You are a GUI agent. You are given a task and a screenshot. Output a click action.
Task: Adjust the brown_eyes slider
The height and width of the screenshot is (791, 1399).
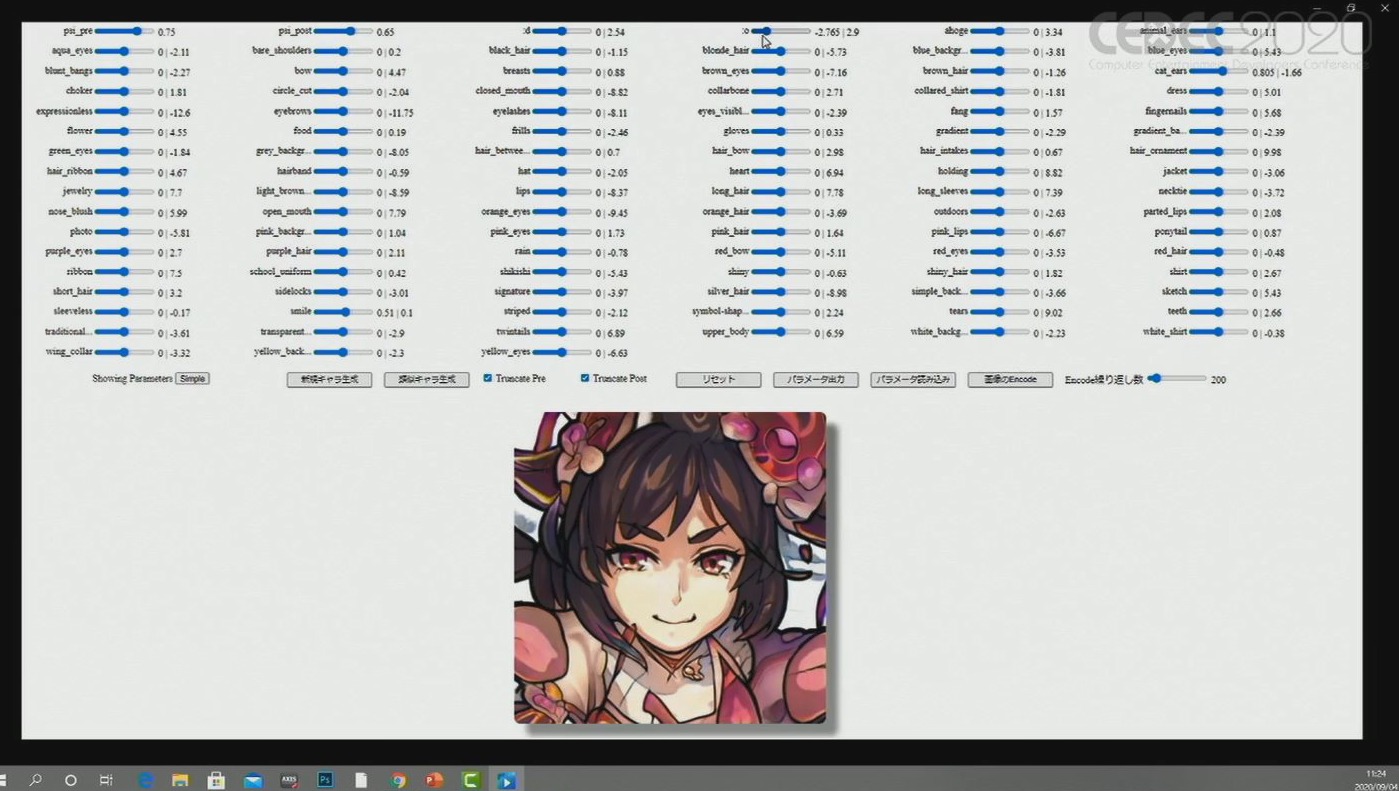781,71
